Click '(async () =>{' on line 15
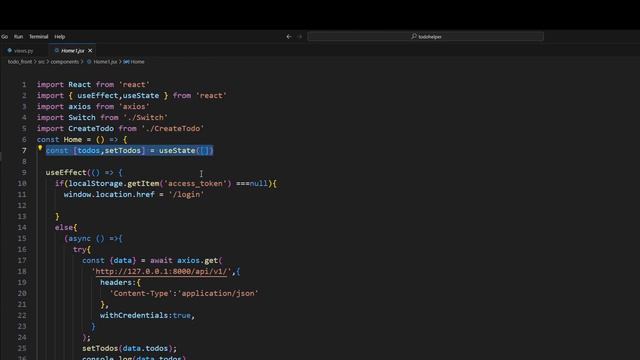The width and height of the screenshot is (640, 360). (93, 238)
